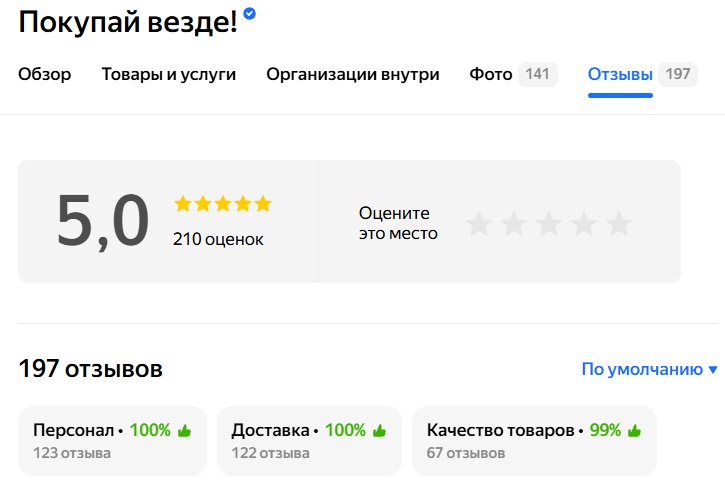Click thumbs-up icon on Качество товаров chip

click(634, 431)
